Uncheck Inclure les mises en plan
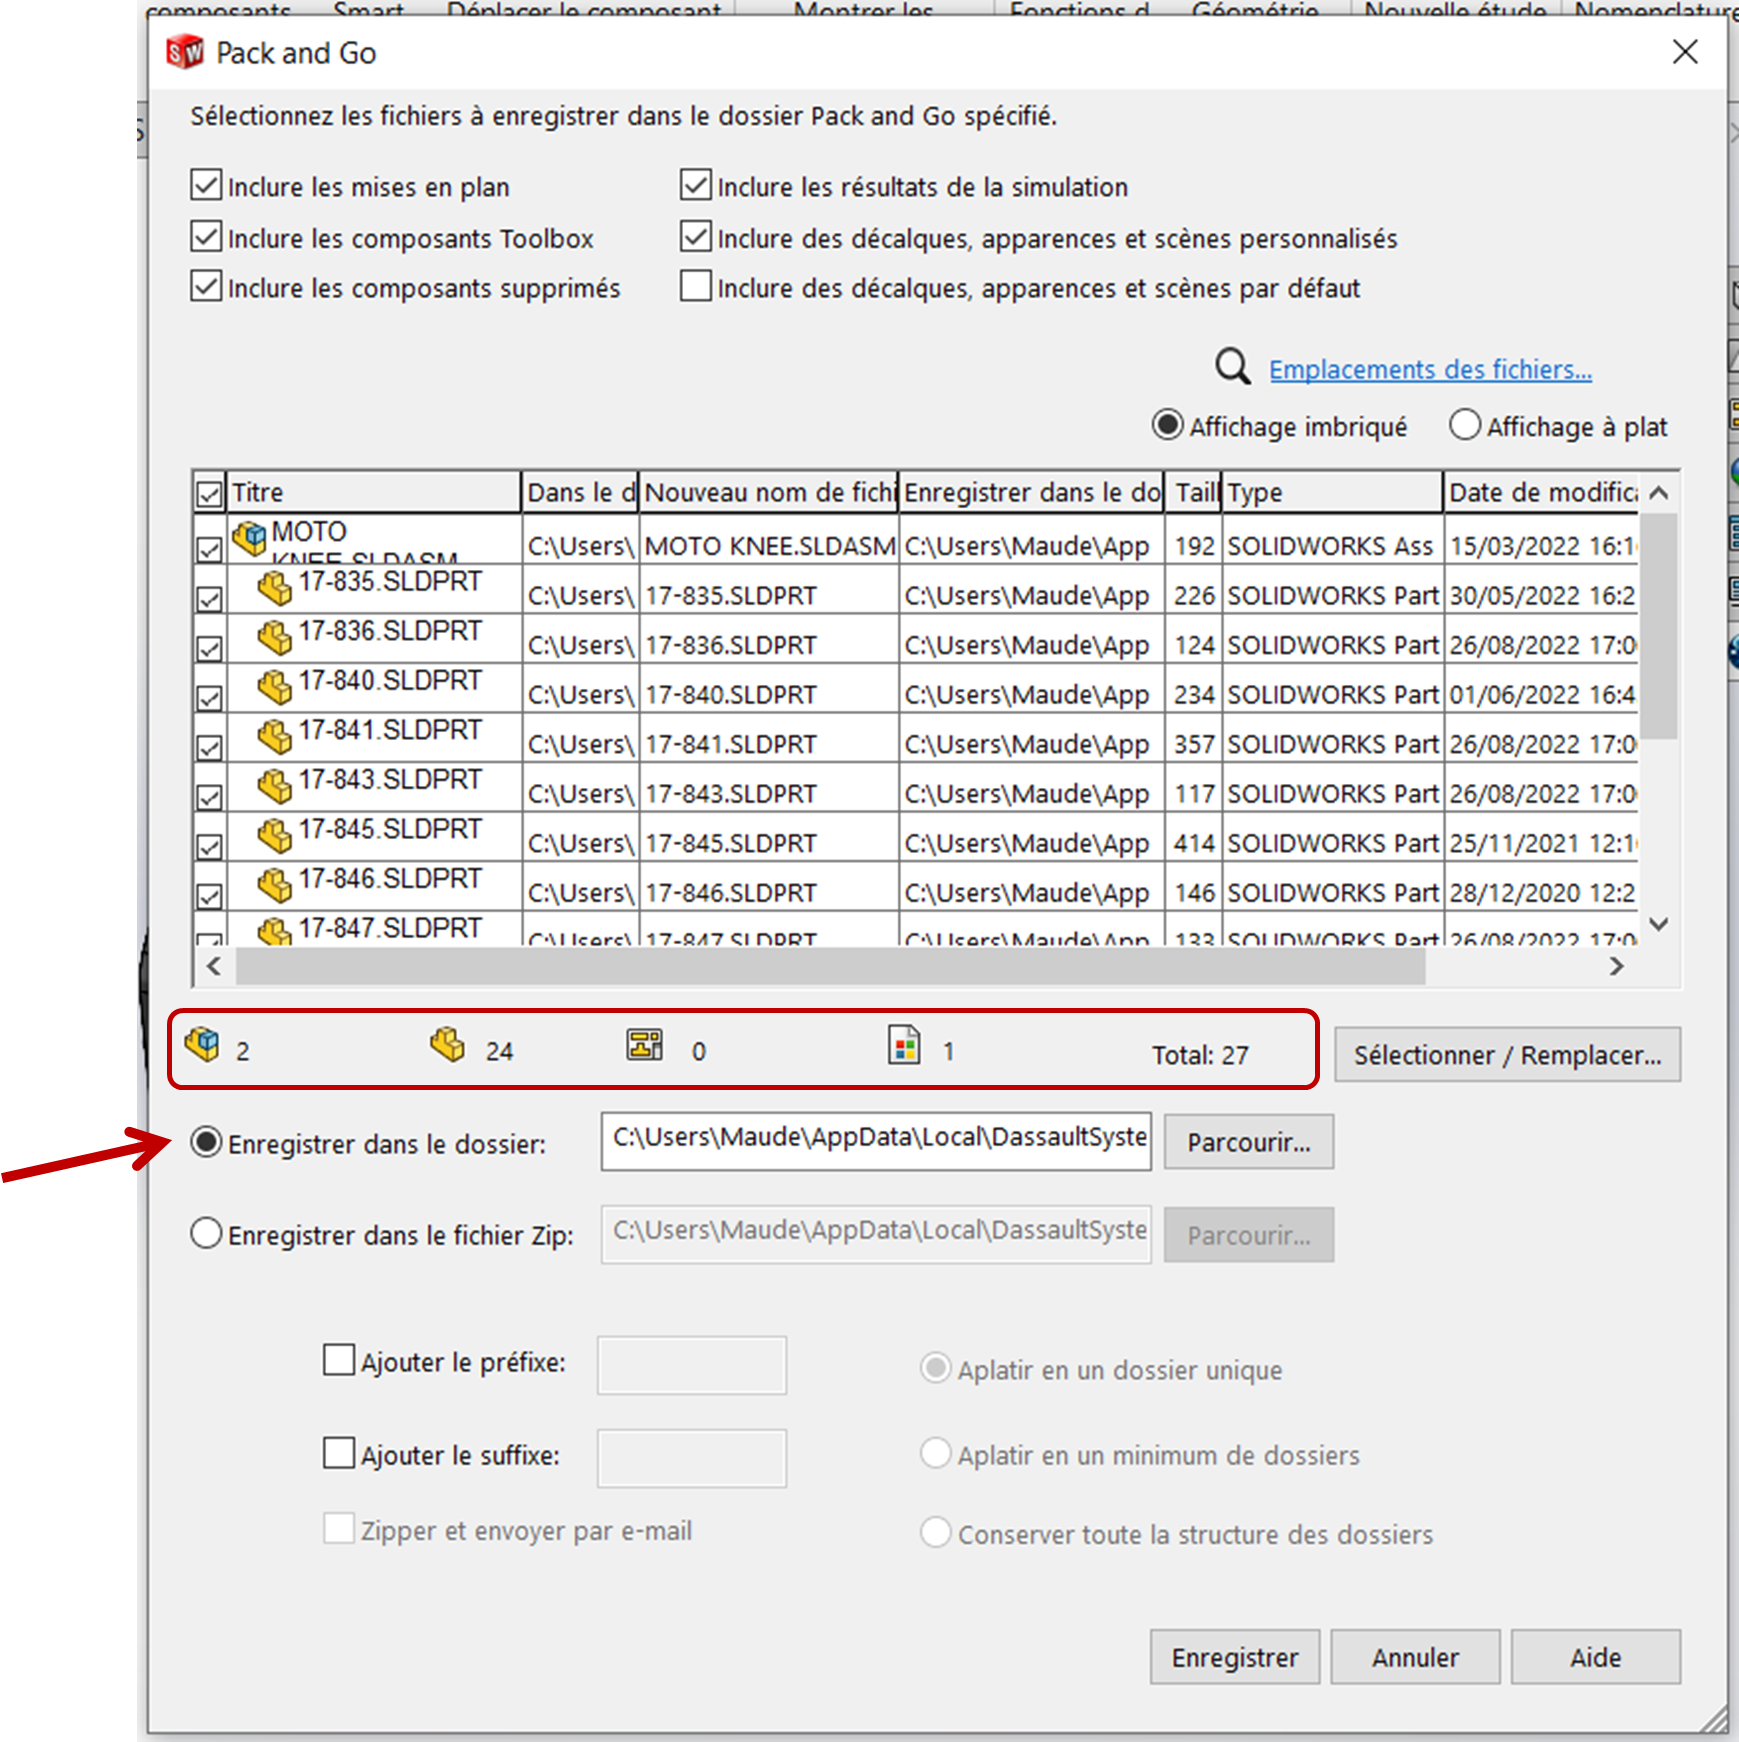Image resolution: width=1739 pixels, height=1742 pixels. point(205,184)
